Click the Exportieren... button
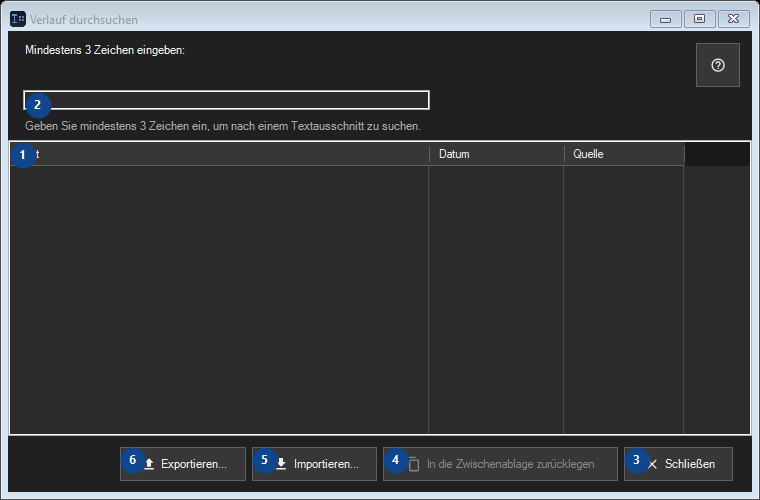 [183, 464]
